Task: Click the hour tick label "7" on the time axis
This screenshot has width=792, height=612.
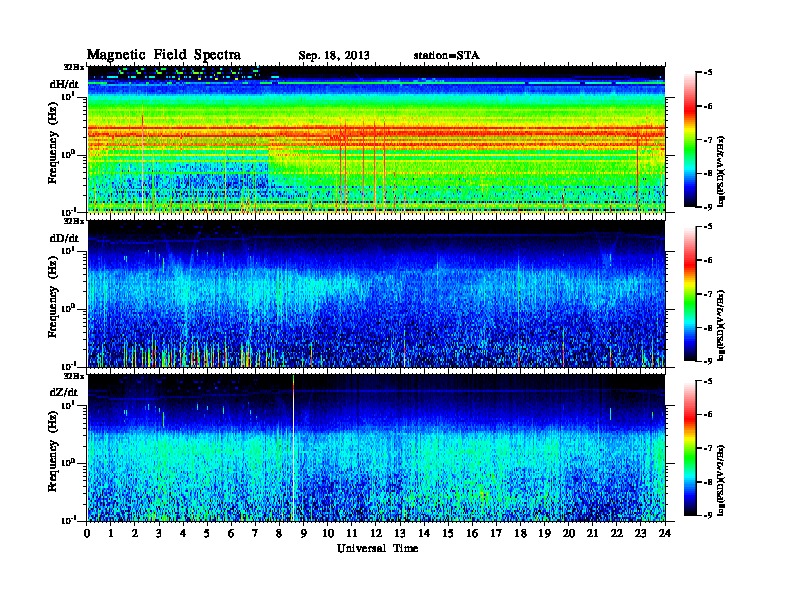Action: [x=256, y=533]
